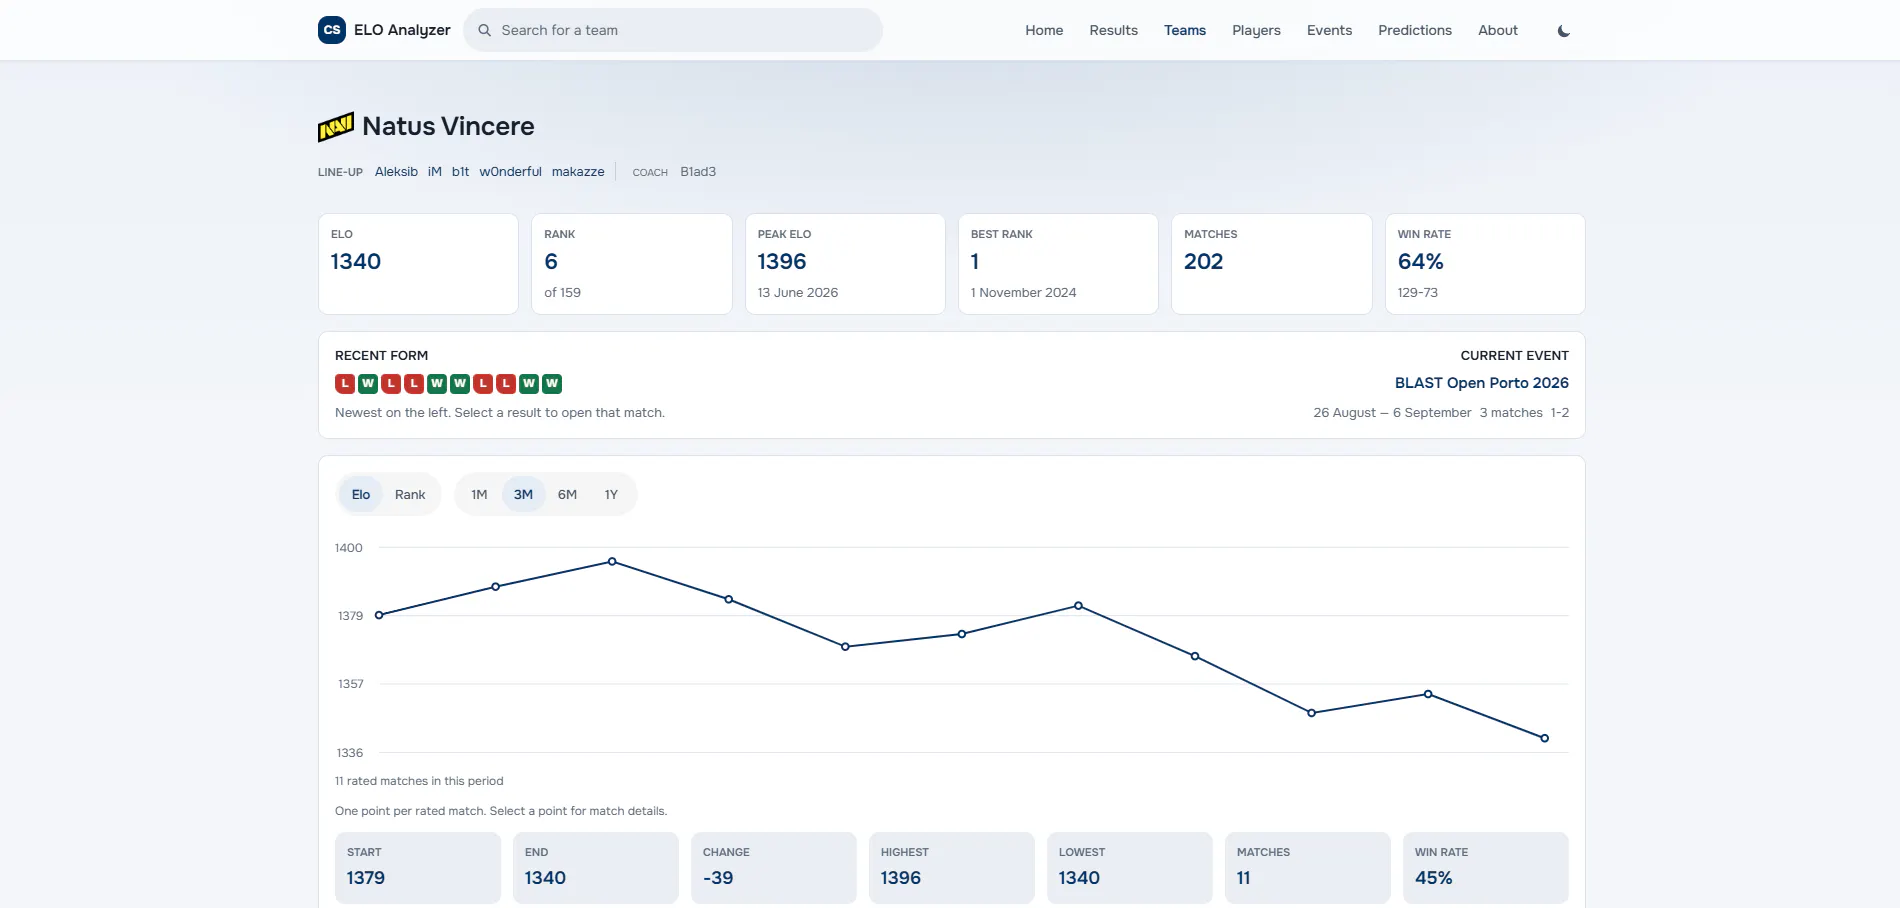Image resolution: width=1900 pixels, height=908 pixels.
Task: Click the LOWEST 1340 tile
Action: click(x=1130, y=868)
